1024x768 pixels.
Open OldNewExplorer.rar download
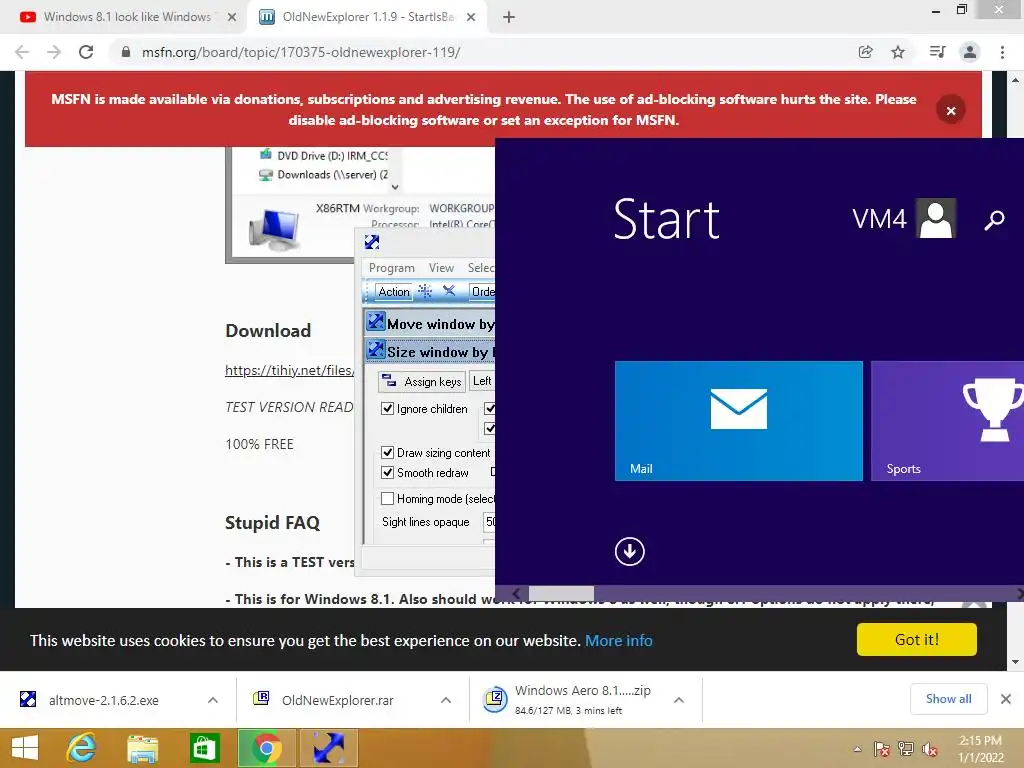[338, 700]
